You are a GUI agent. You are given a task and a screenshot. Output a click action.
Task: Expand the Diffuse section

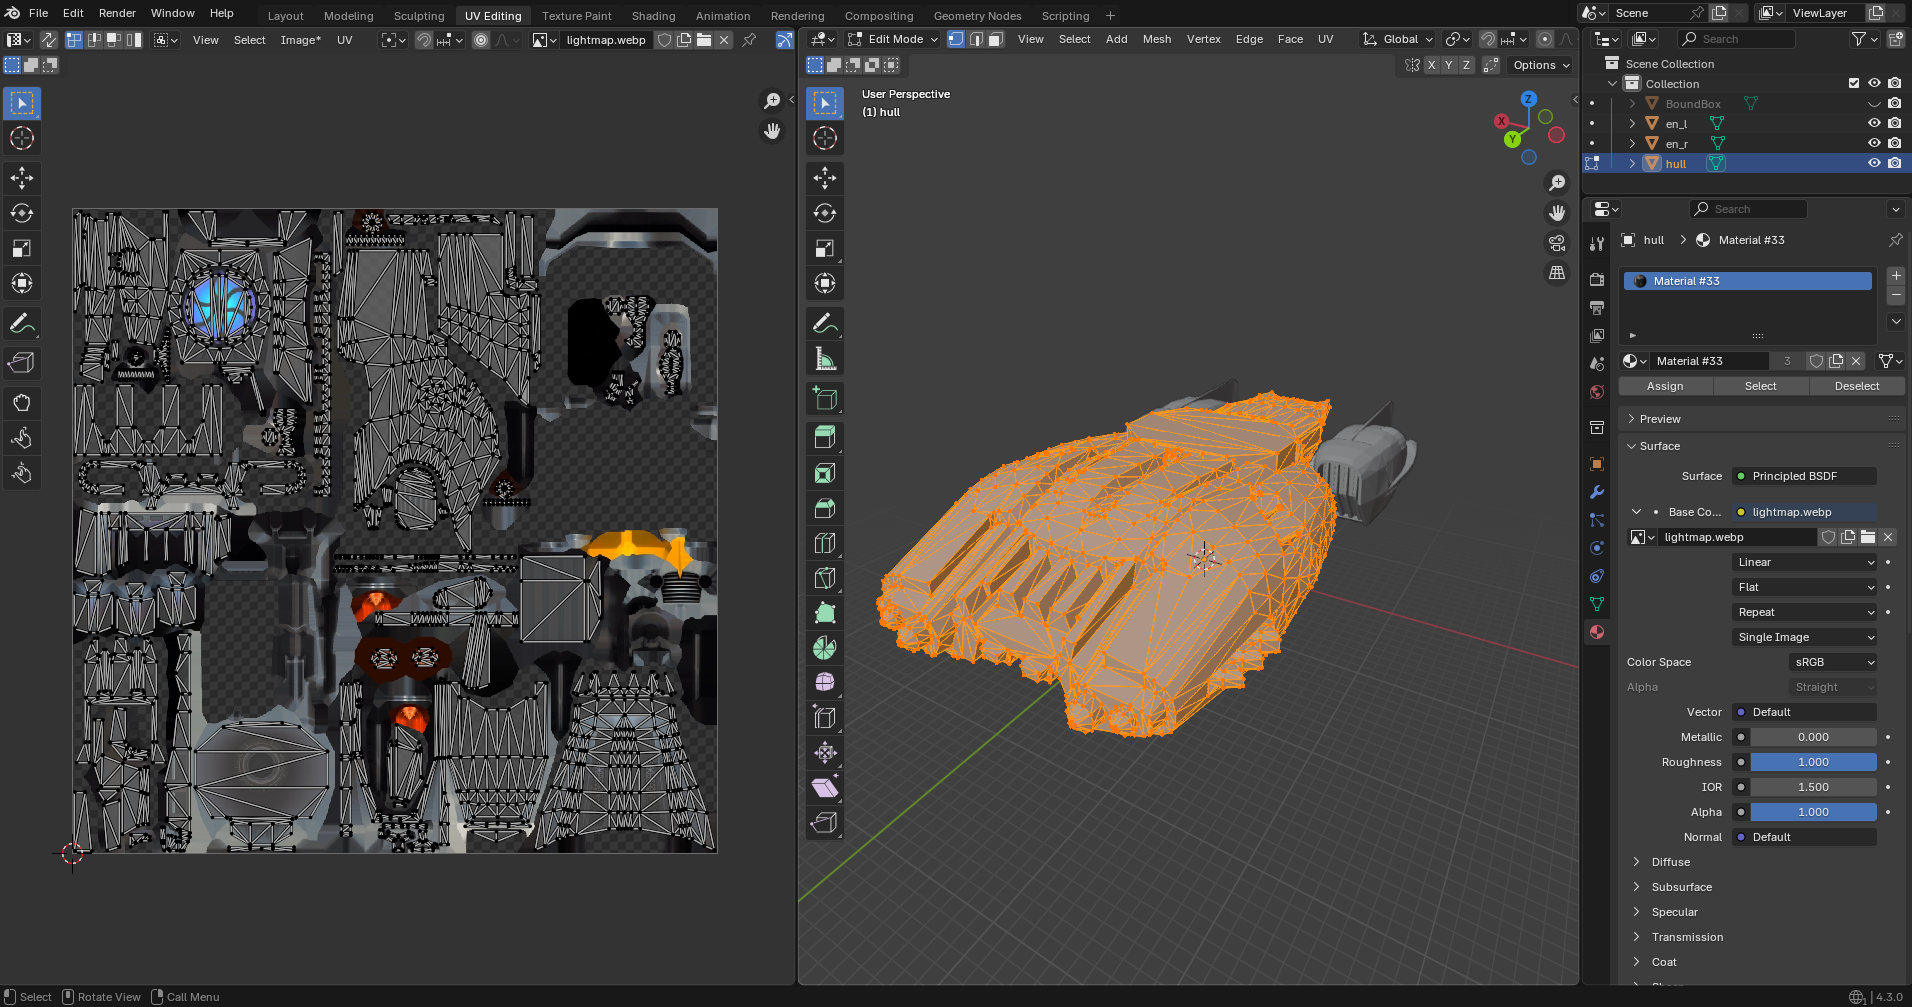tap(1670, 862)
